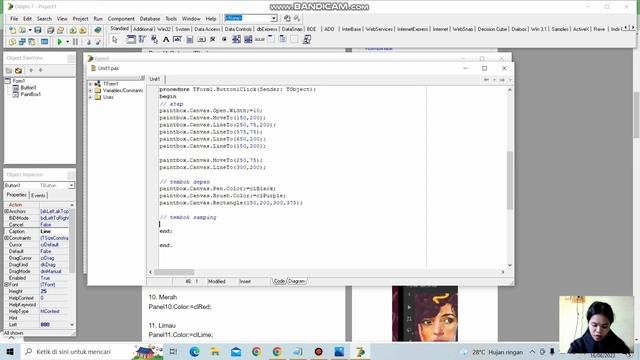Select Form1 in Object TreeView
Image resolution: width=640 pixels, height=360 pixels.
pyautogui.click(x=19, y=81)
